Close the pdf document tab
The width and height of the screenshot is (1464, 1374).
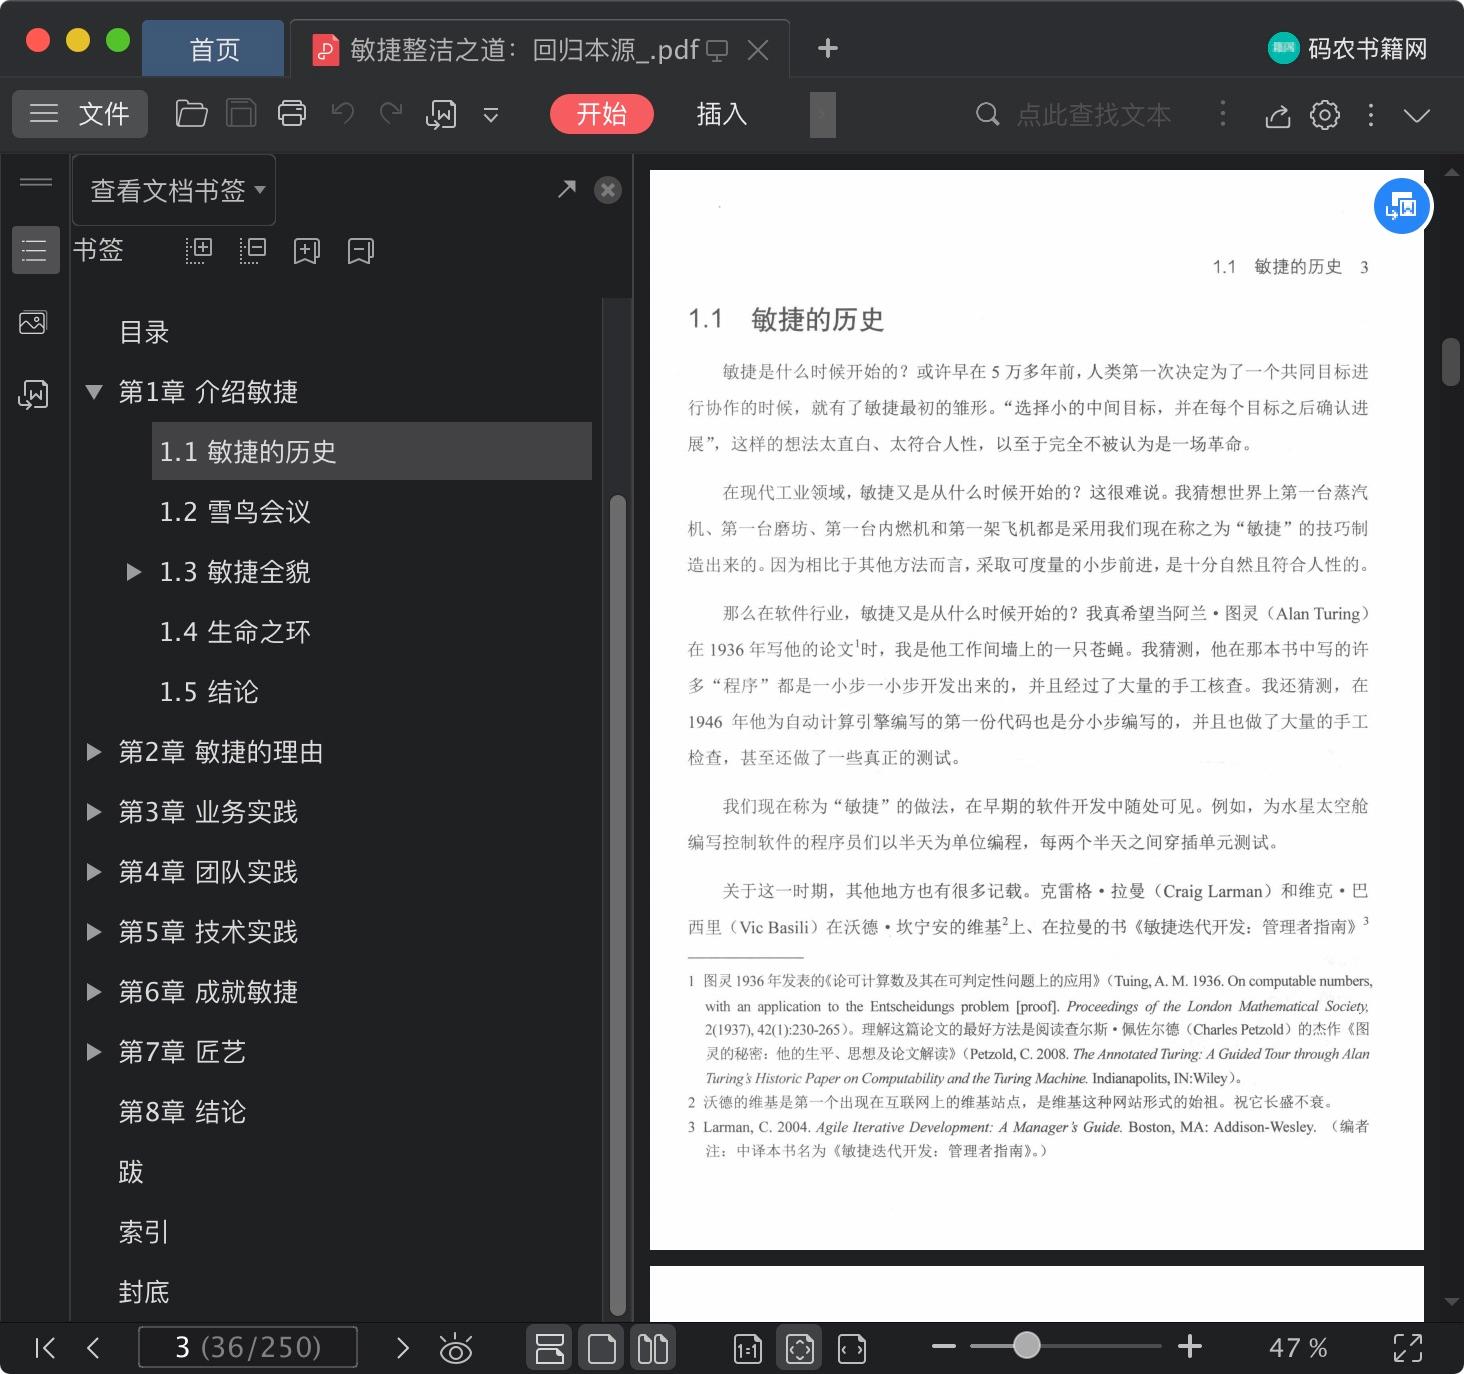click(x=759, y=50)
